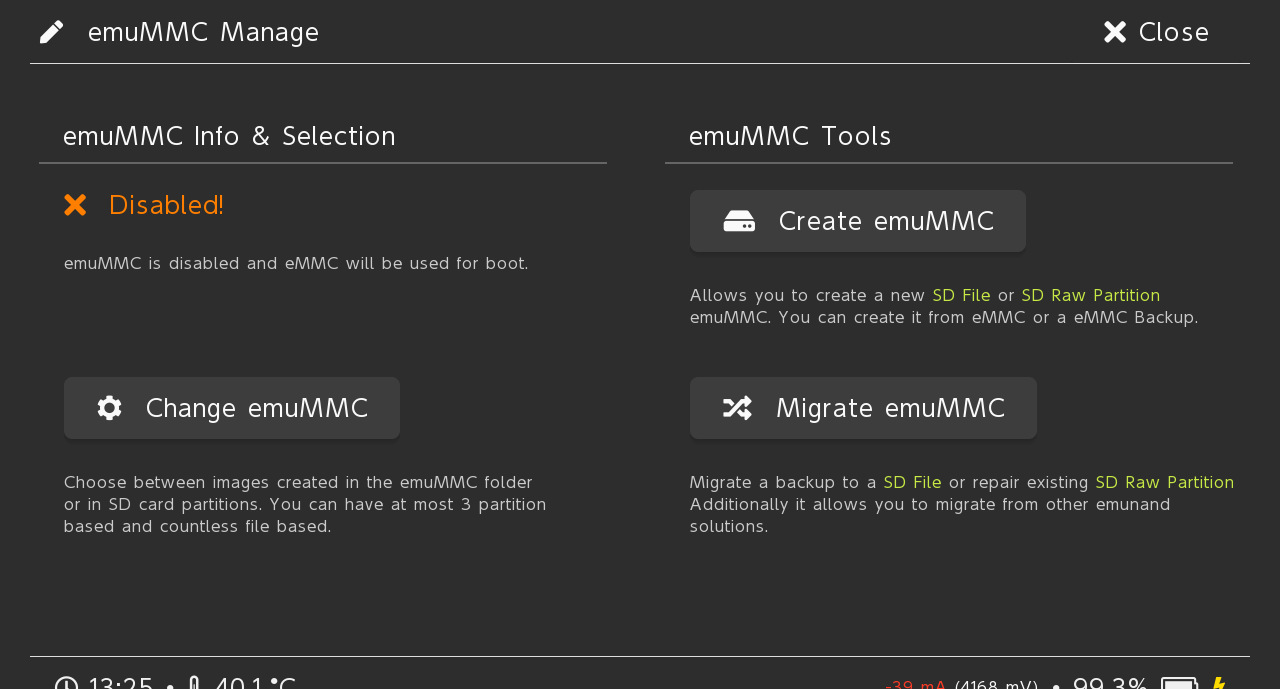Screen dimensions: 1280x689
Task: Click SD File link under Create emuMMC
Action: (961, 295)
